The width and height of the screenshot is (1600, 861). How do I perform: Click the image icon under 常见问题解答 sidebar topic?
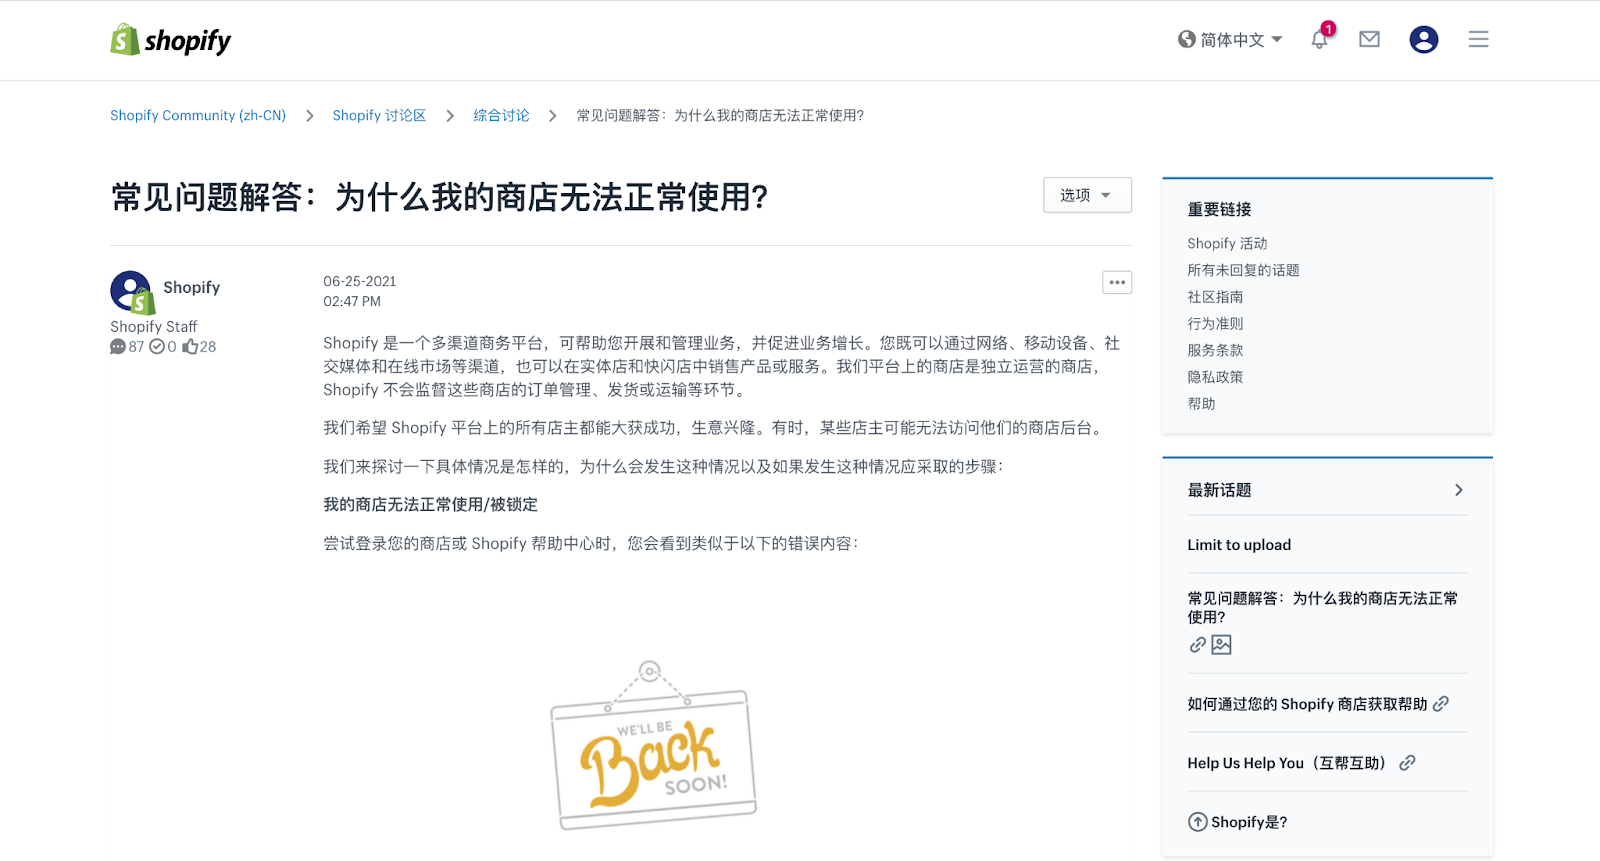click(1221, 645)
